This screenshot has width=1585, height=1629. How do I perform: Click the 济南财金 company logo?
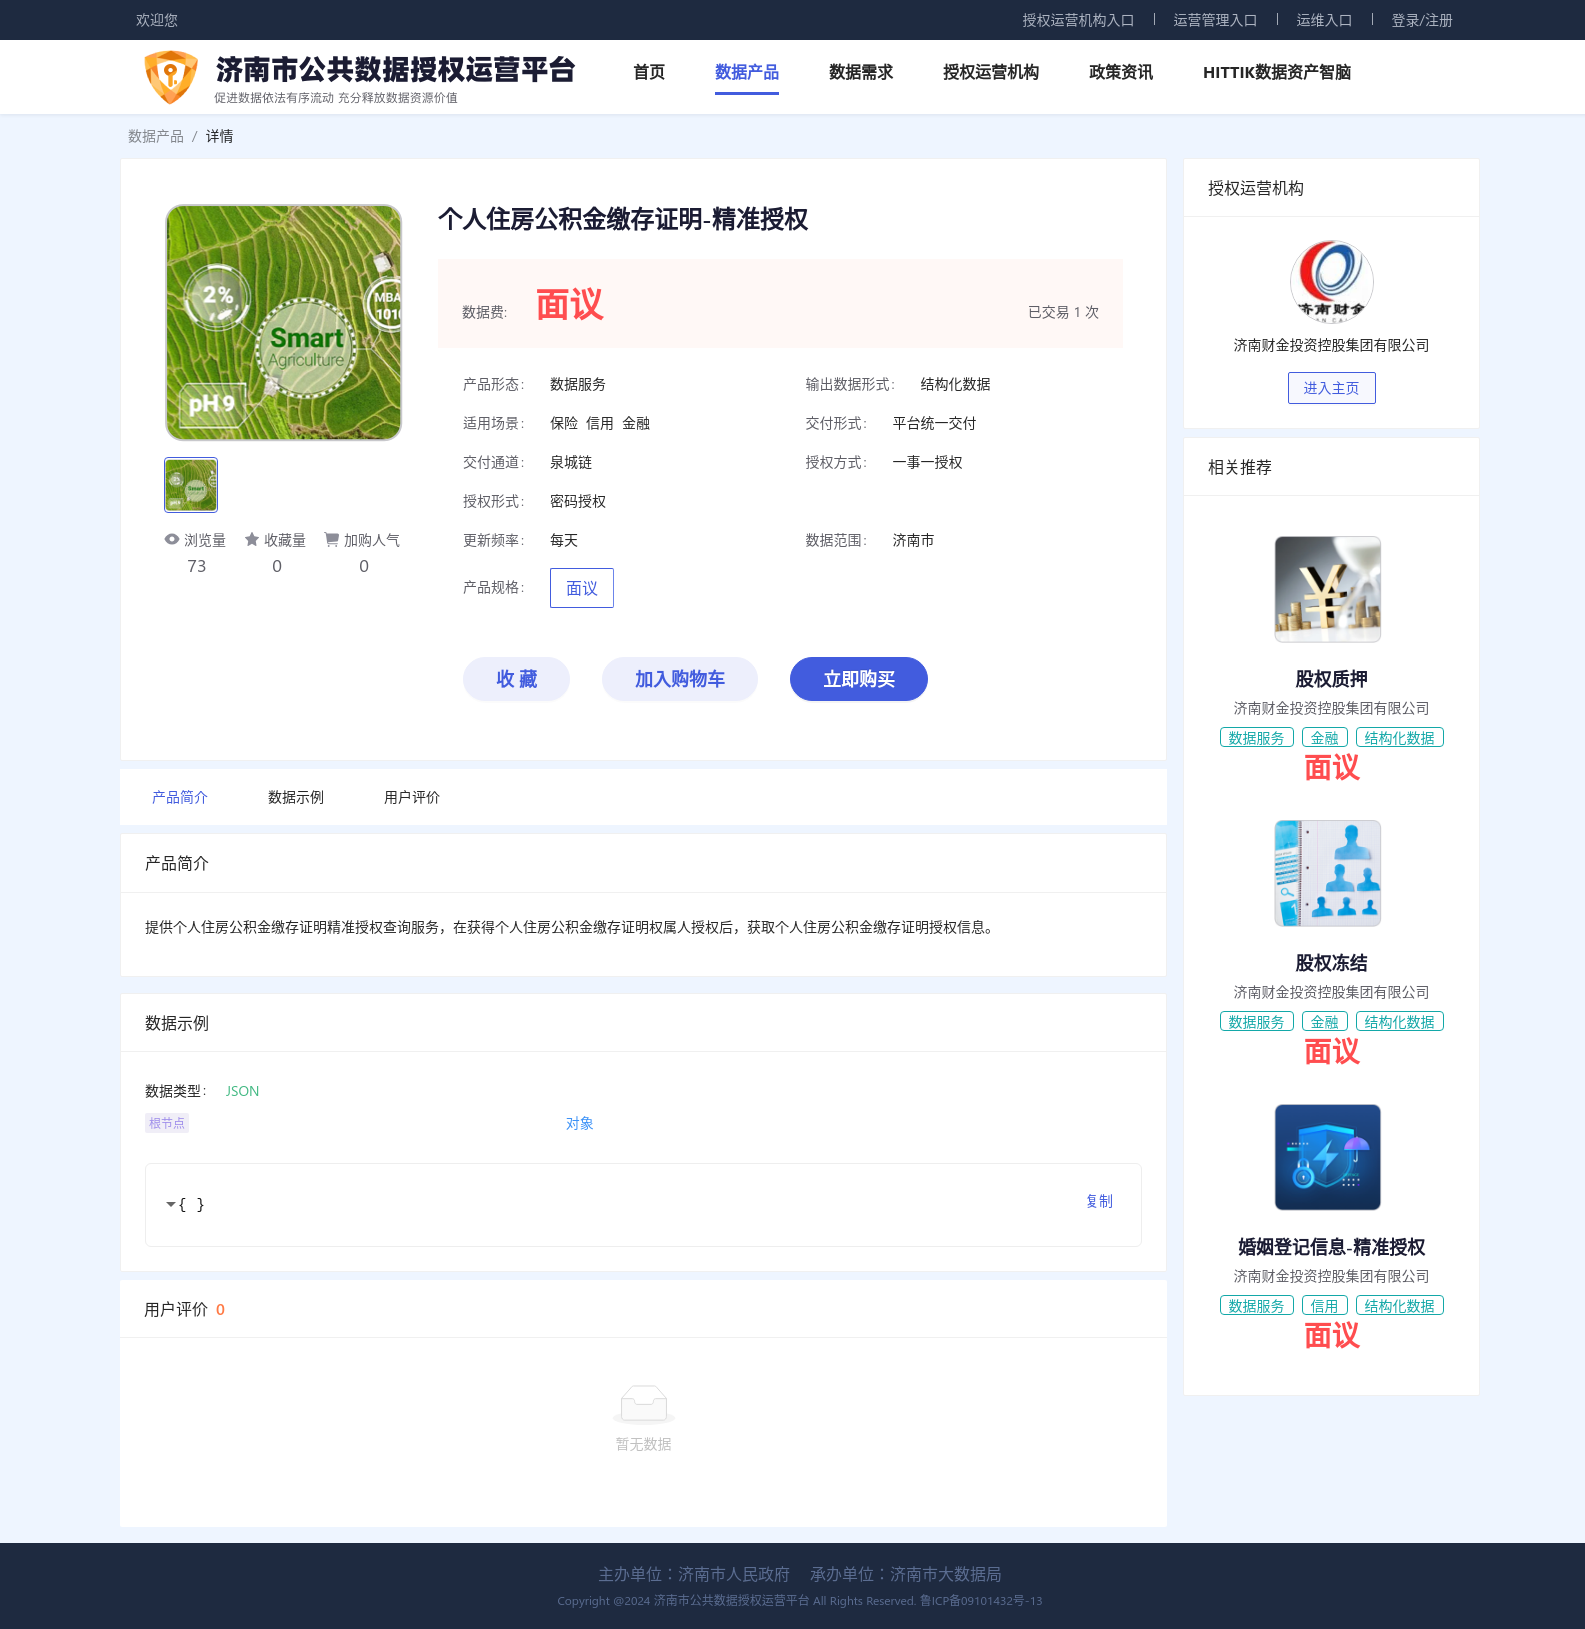tap(1331, 283)
